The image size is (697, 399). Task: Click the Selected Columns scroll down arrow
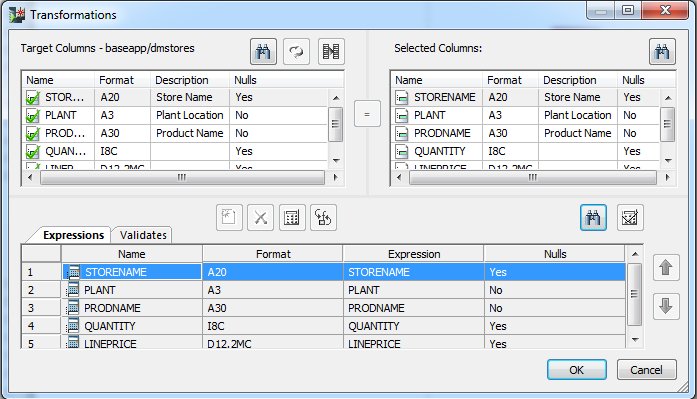(668, 160)
